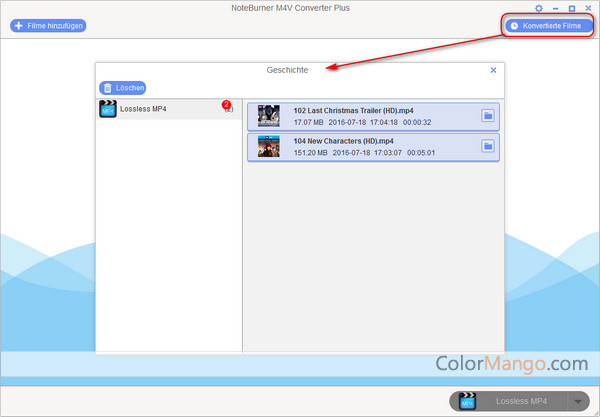600x417 pixels.
Task: Click thumbnail of 102 Last Christmas Trailer
Action: 269,116
